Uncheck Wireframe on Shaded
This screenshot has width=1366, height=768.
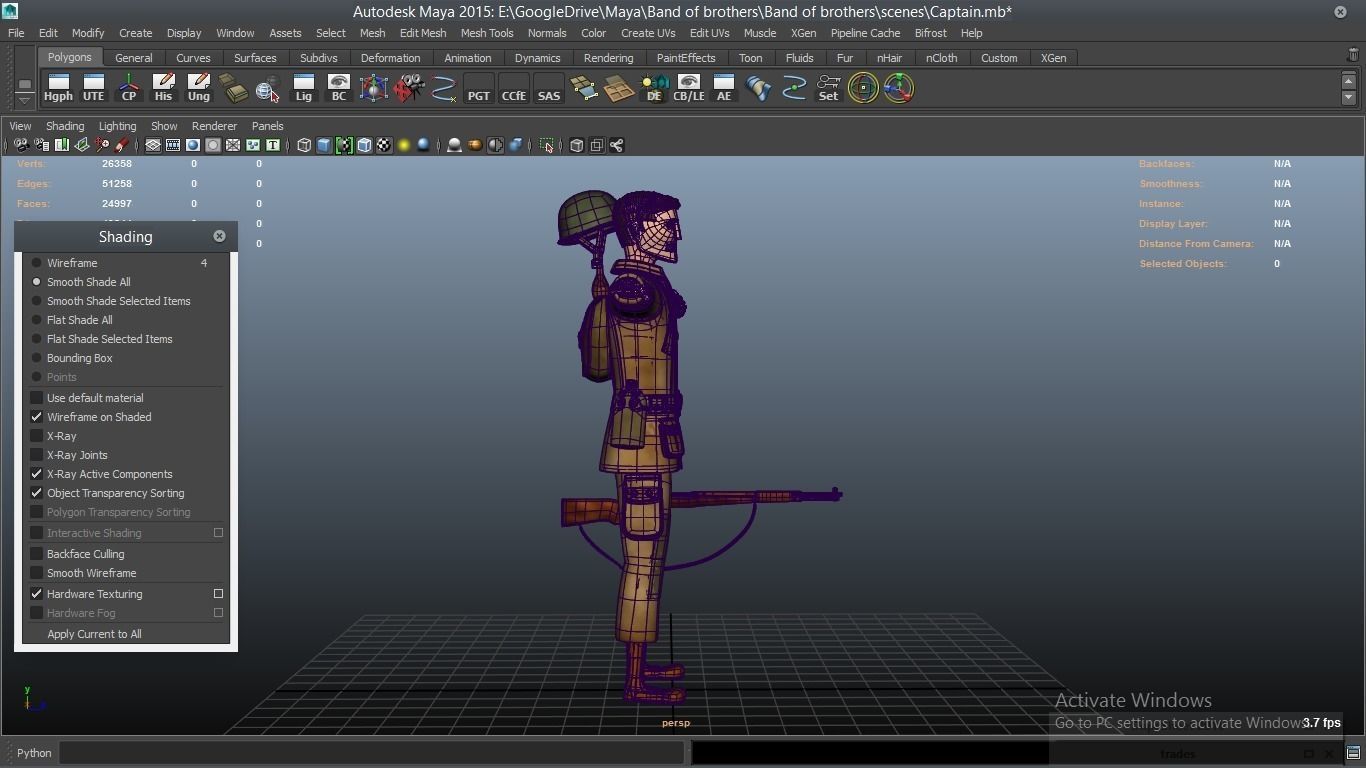click(37, 417)
